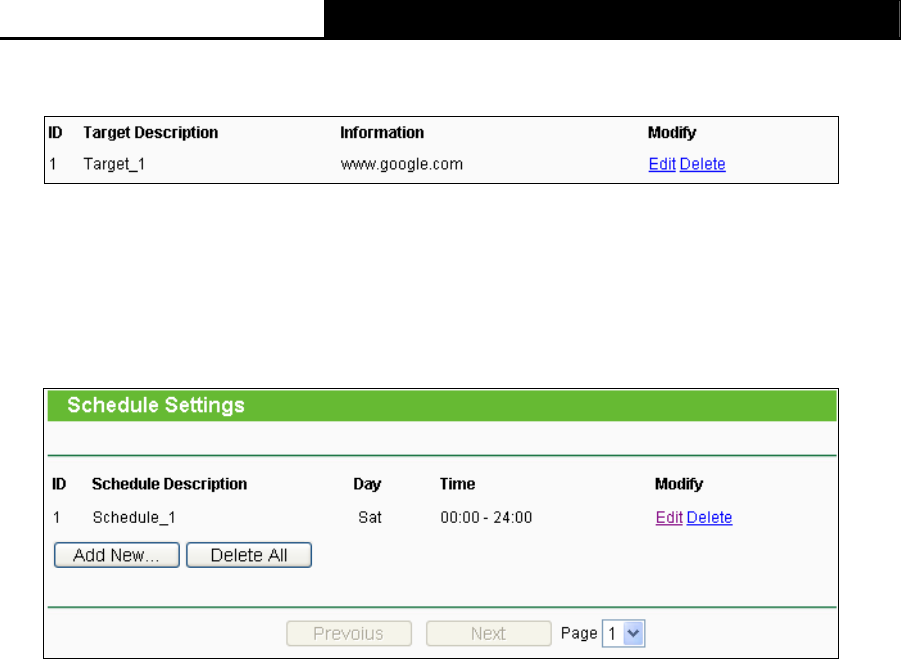Delete the Target_1 entry

702,164
